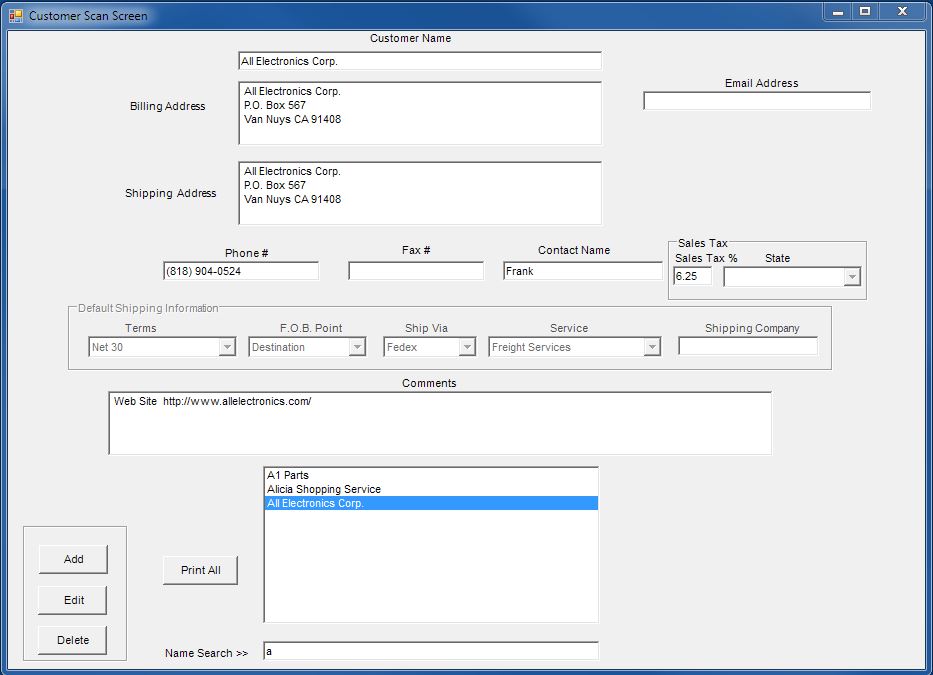Screen dimensions: 933x675
Task: Click the Print All button
Action: [x=201, y=570]
